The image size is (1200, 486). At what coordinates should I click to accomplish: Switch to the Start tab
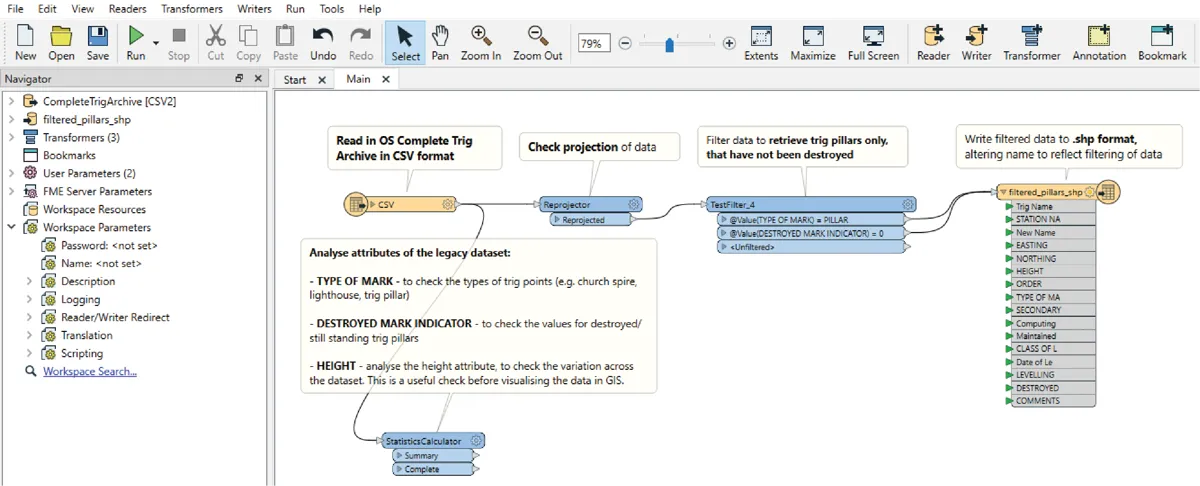(295, 79)
